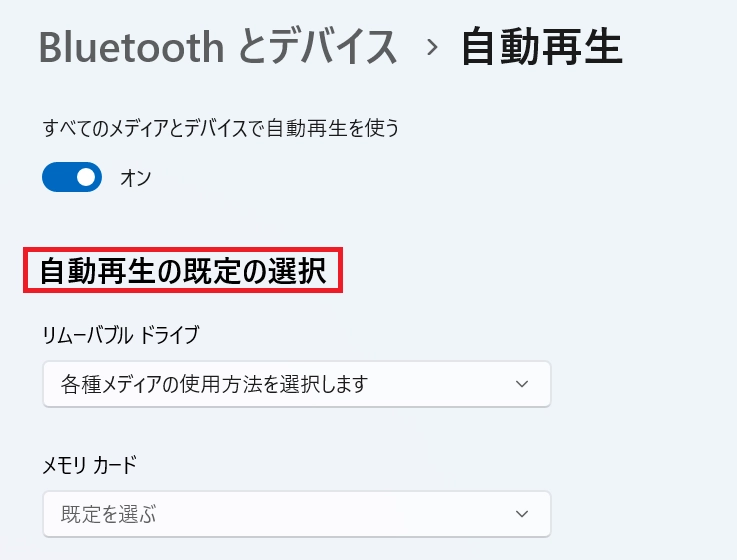
Task: Click the オン label beside the toggle
Action: click(135, 179)
